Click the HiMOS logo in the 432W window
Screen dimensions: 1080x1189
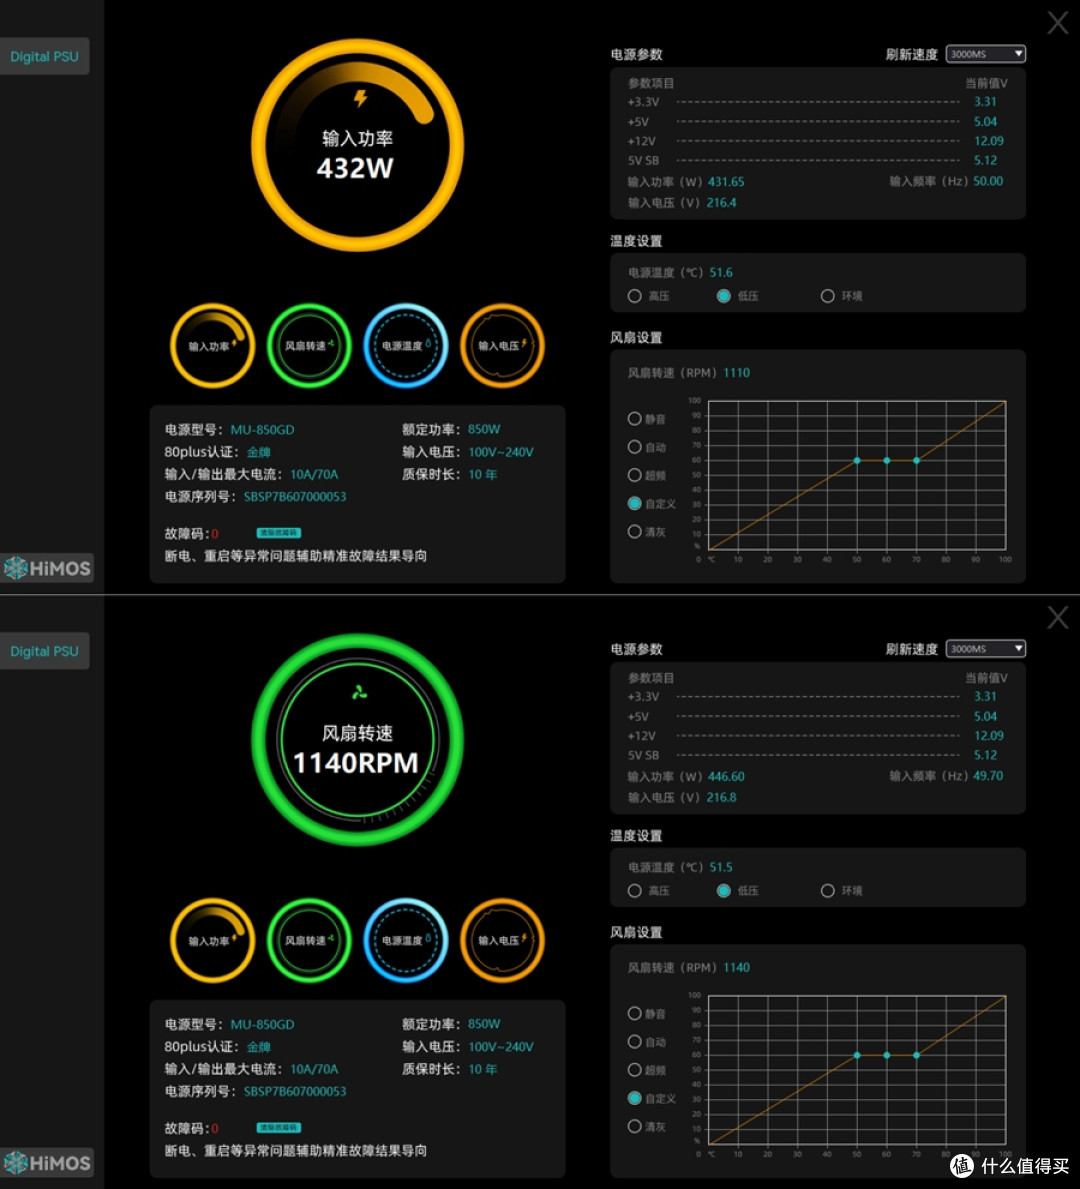point(47,568)
